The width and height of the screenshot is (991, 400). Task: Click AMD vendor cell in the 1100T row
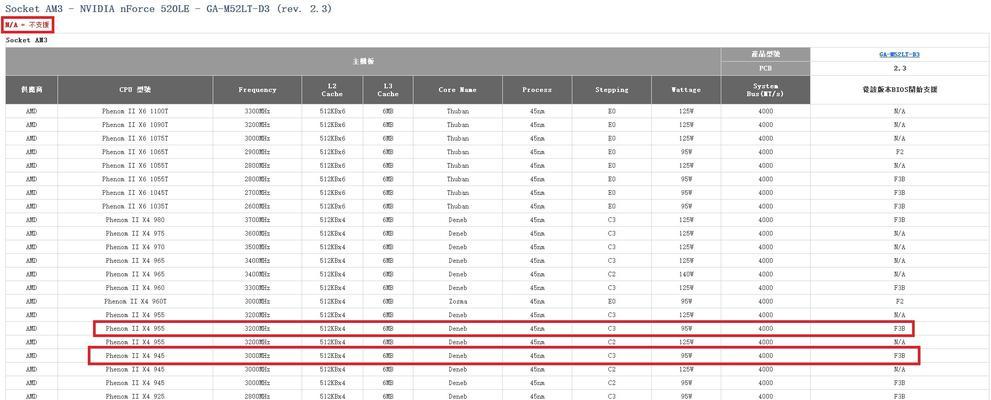(32, 111)
